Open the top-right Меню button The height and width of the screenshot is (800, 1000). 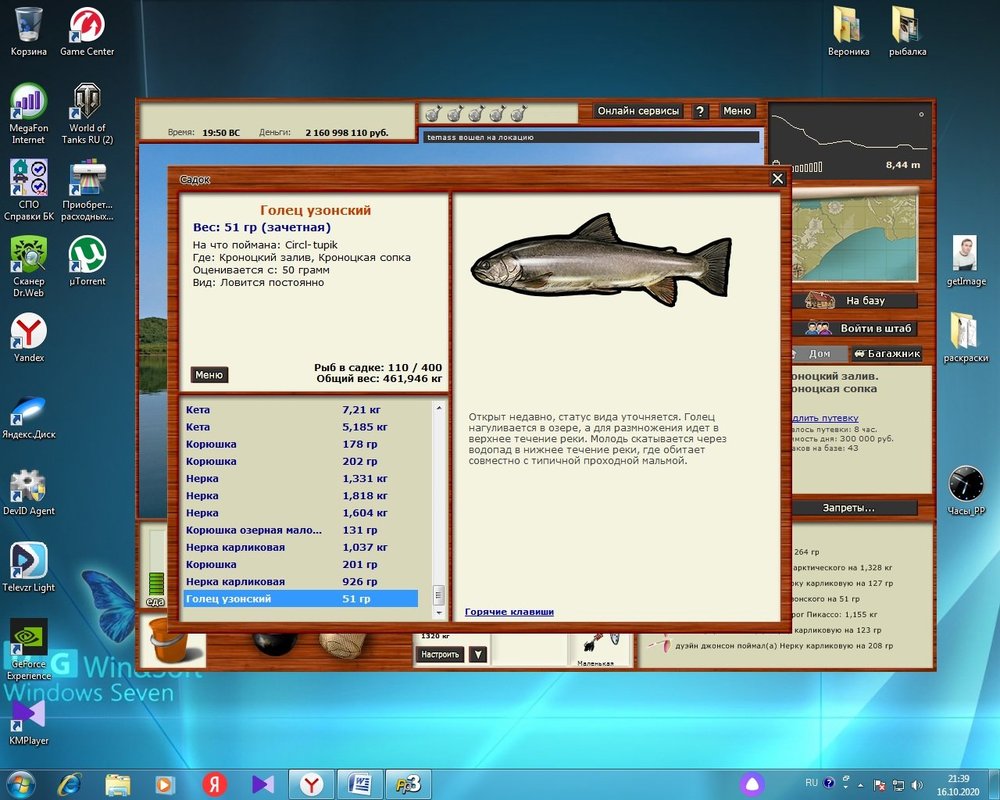point(737,112)
